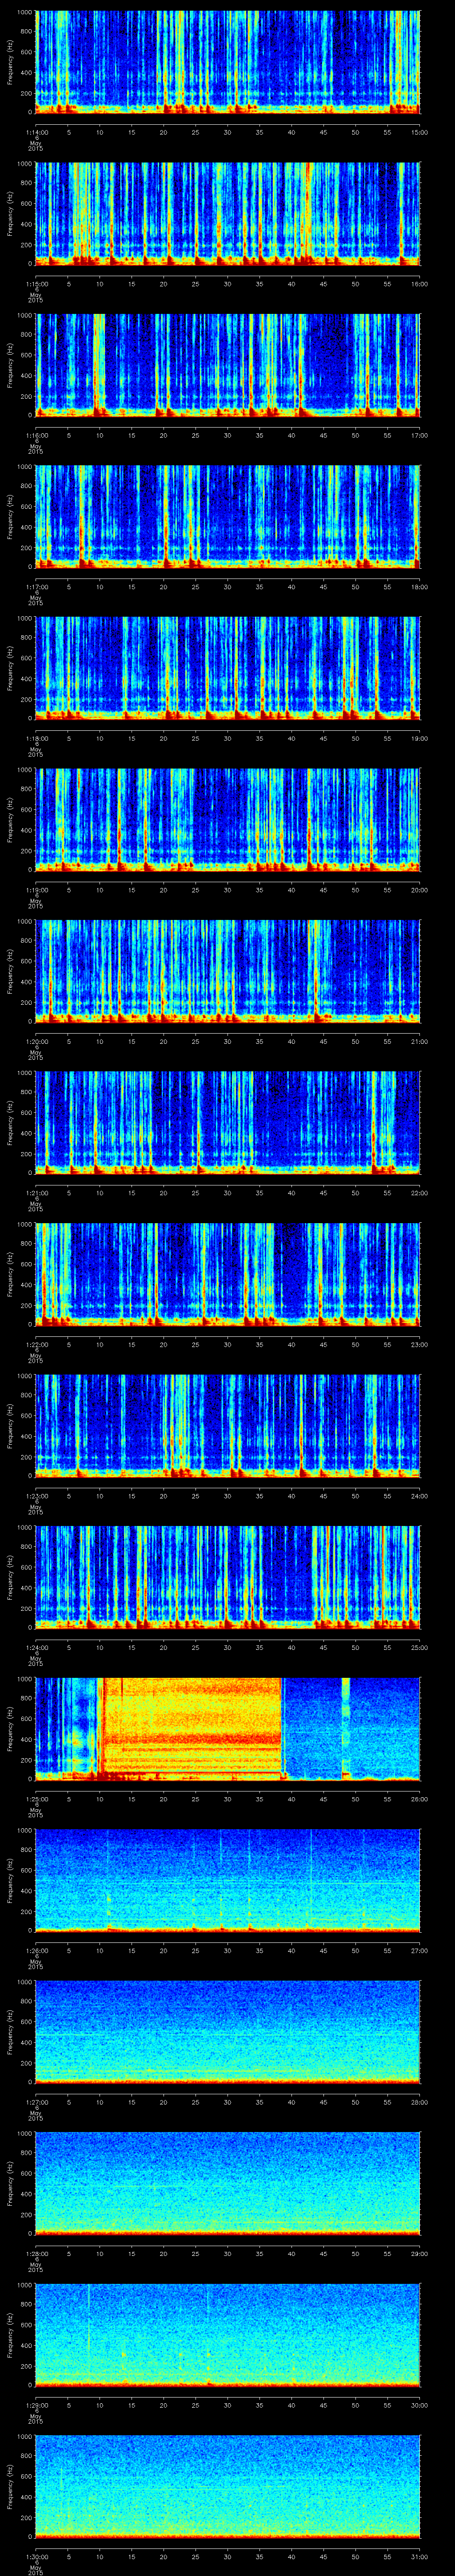Select the 1:27:00 spectrogram panel
This screenshot has height=2576, width=455.
(227, 2031)
